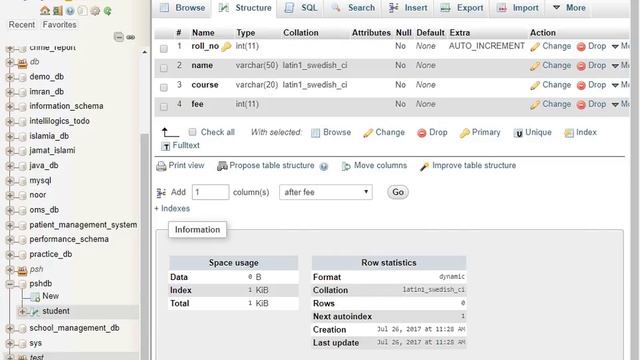Image resolution: width=640 pixels, height=360 pixels.
Task: Click New under pshdb
Action: coord(51,296)
